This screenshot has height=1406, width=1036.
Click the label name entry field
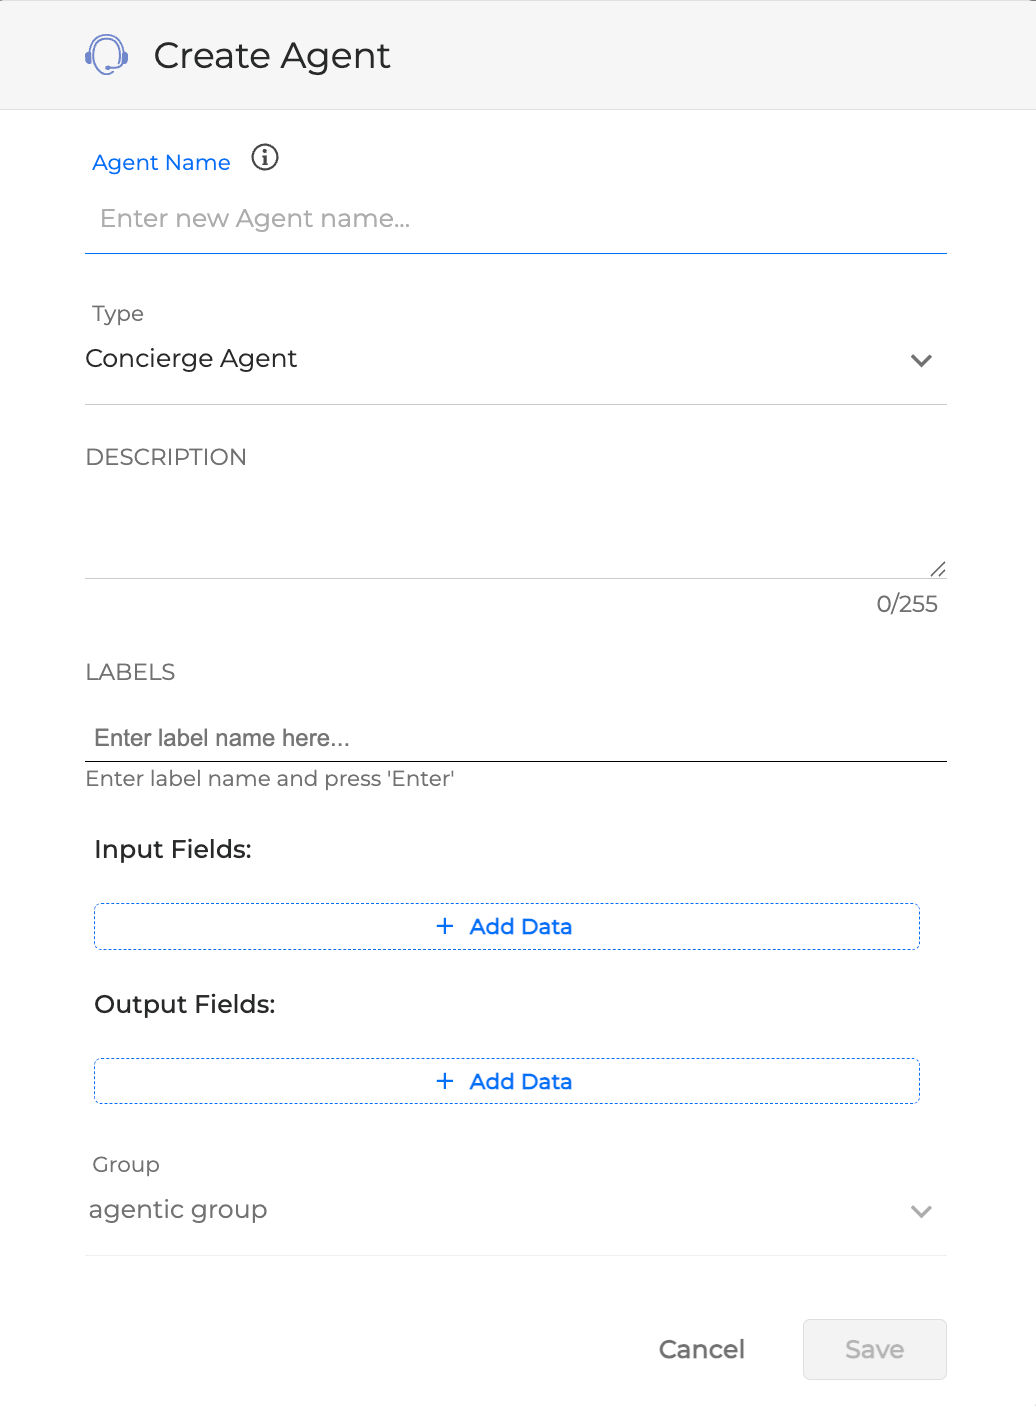tap(400, 738)
